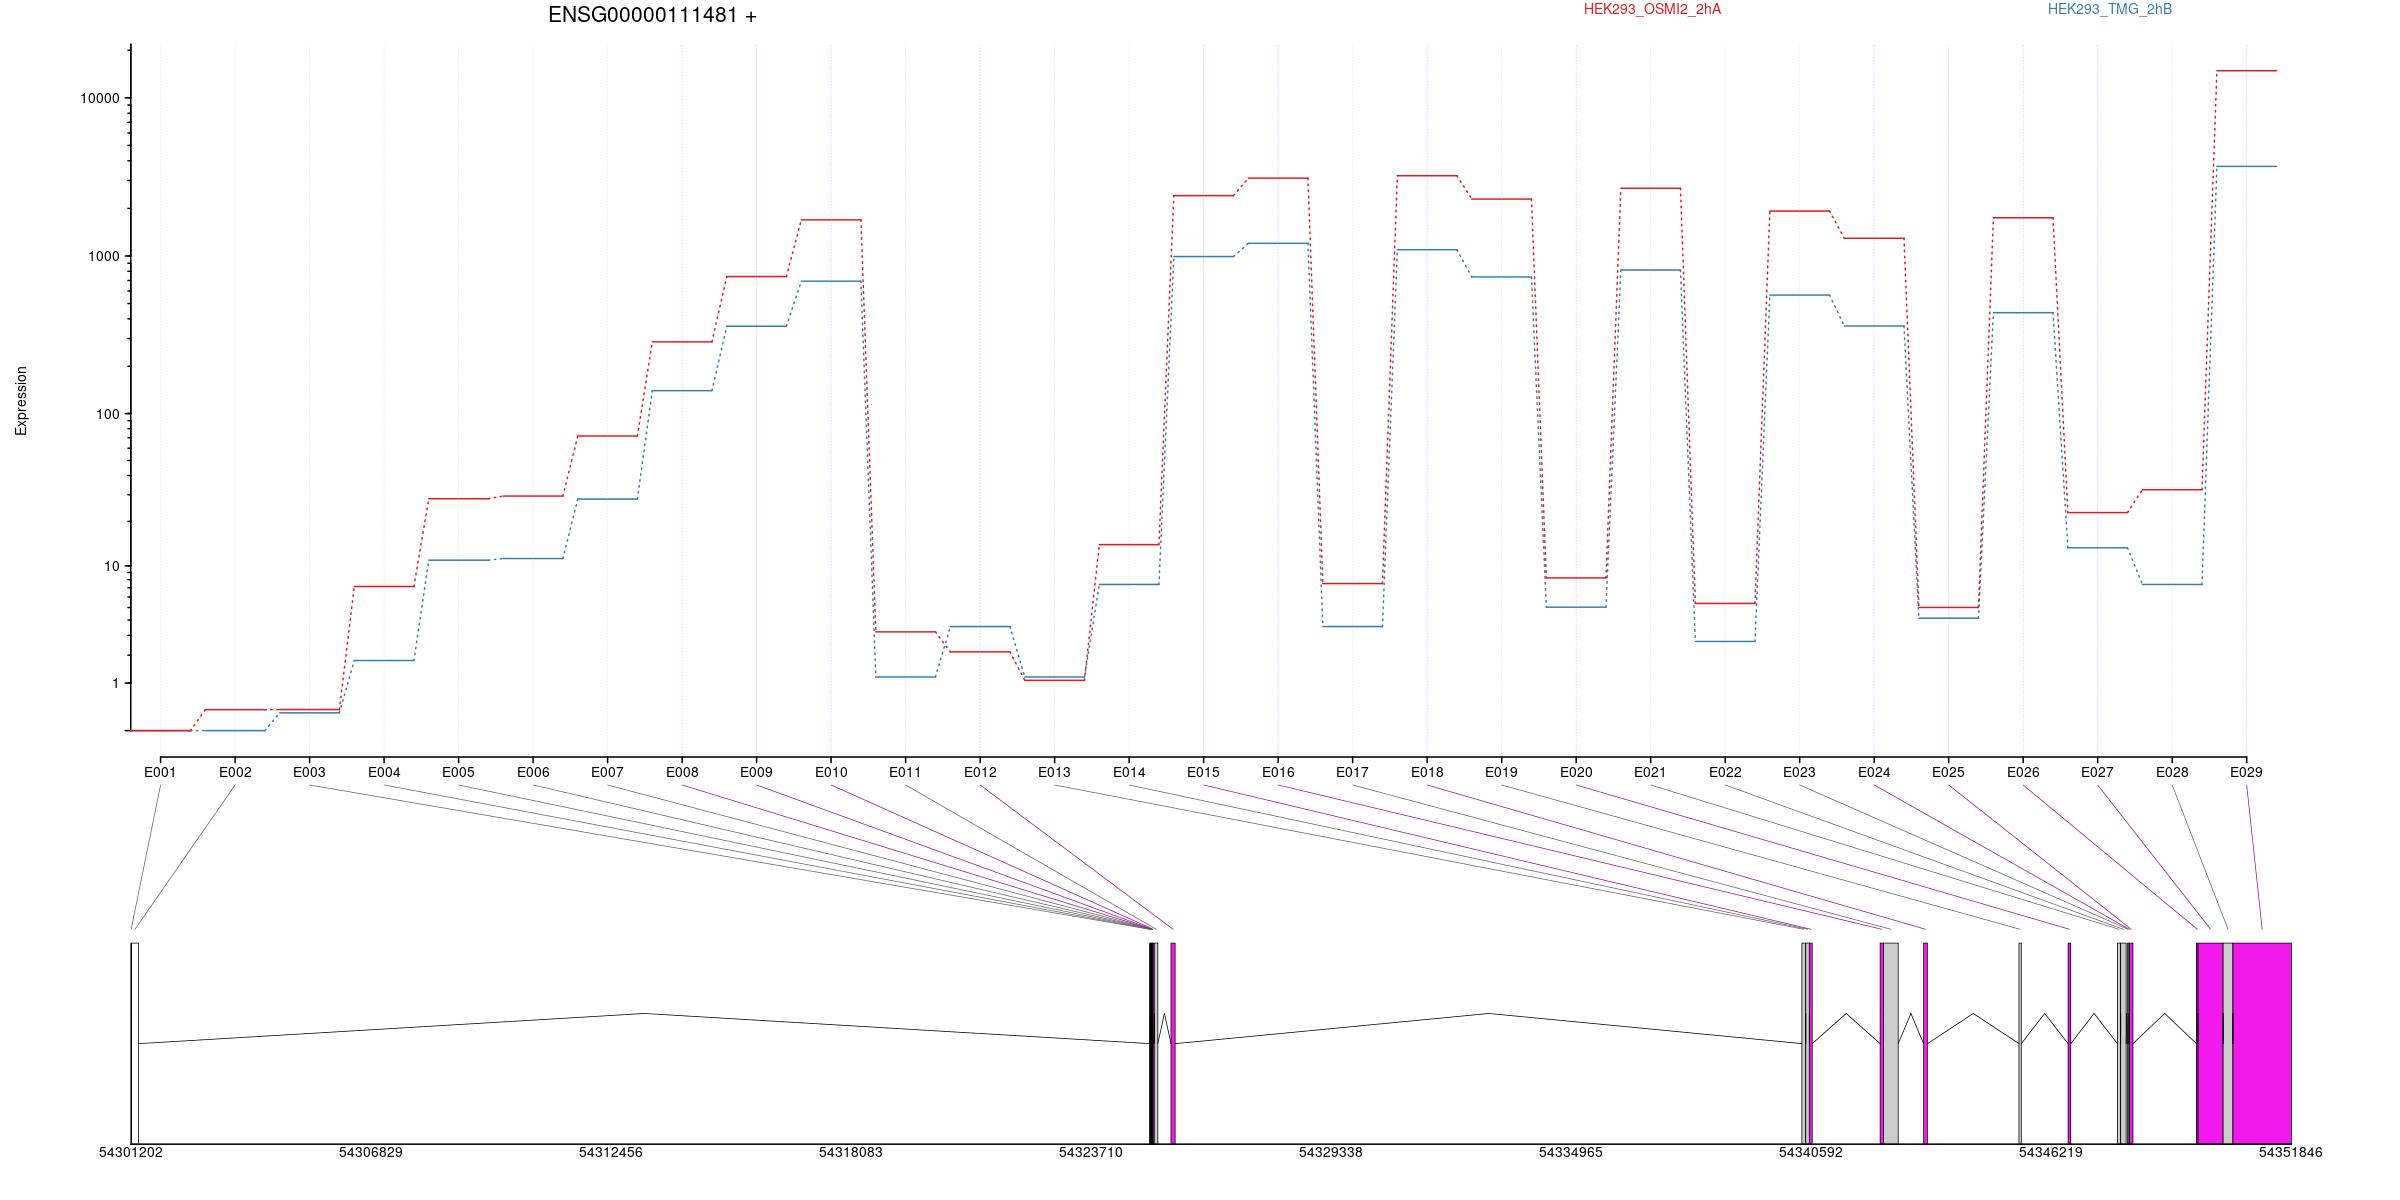Click the E023 exon label

tap(1799, 772)
